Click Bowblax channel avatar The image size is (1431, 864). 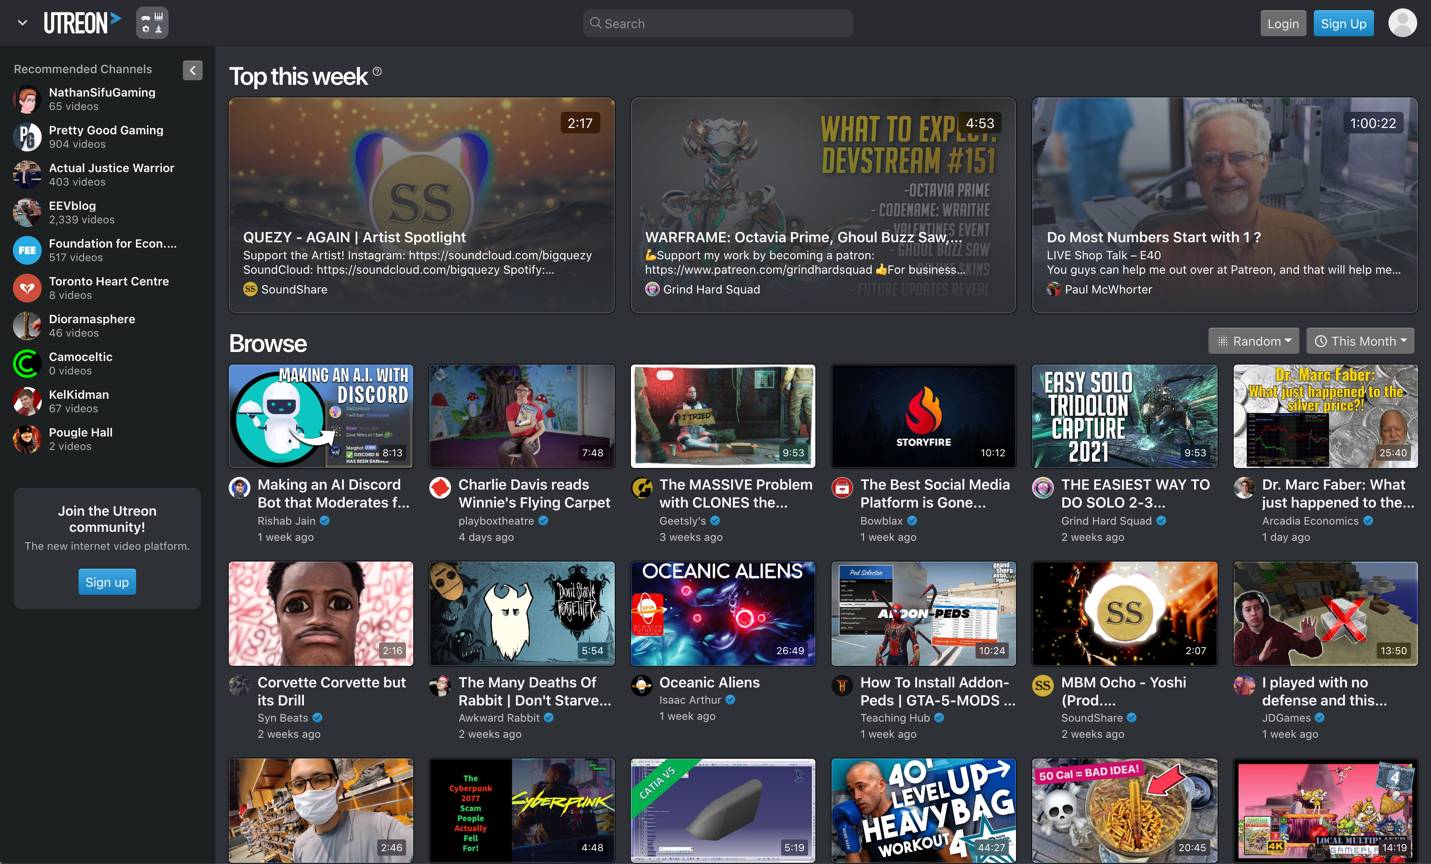(842, 488)
